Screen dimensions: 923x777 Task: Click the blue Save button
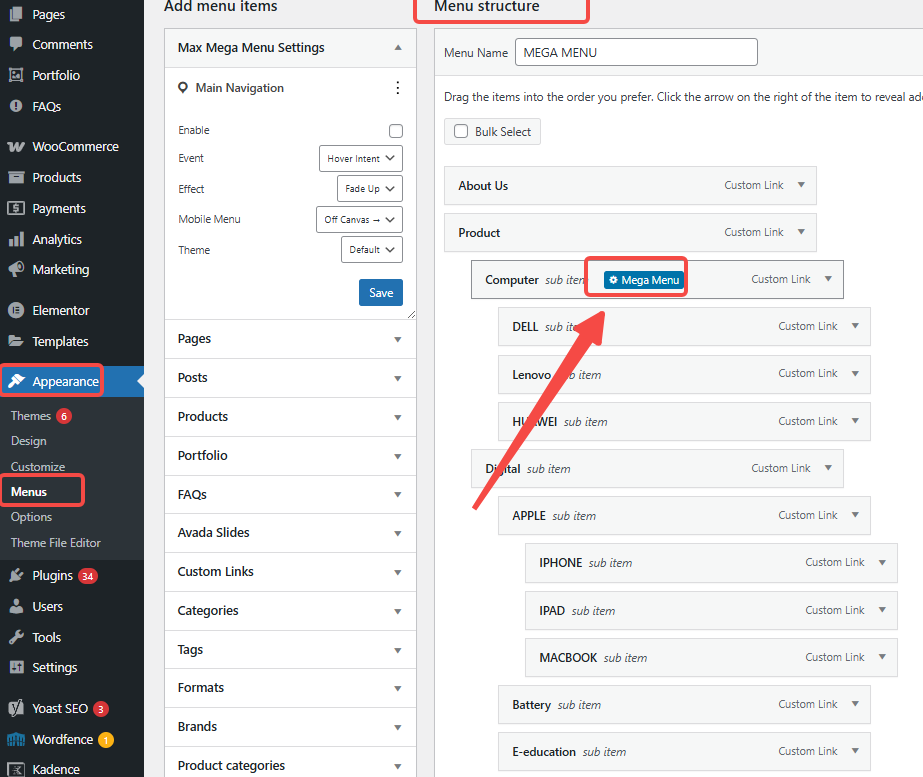click(380, 293)
